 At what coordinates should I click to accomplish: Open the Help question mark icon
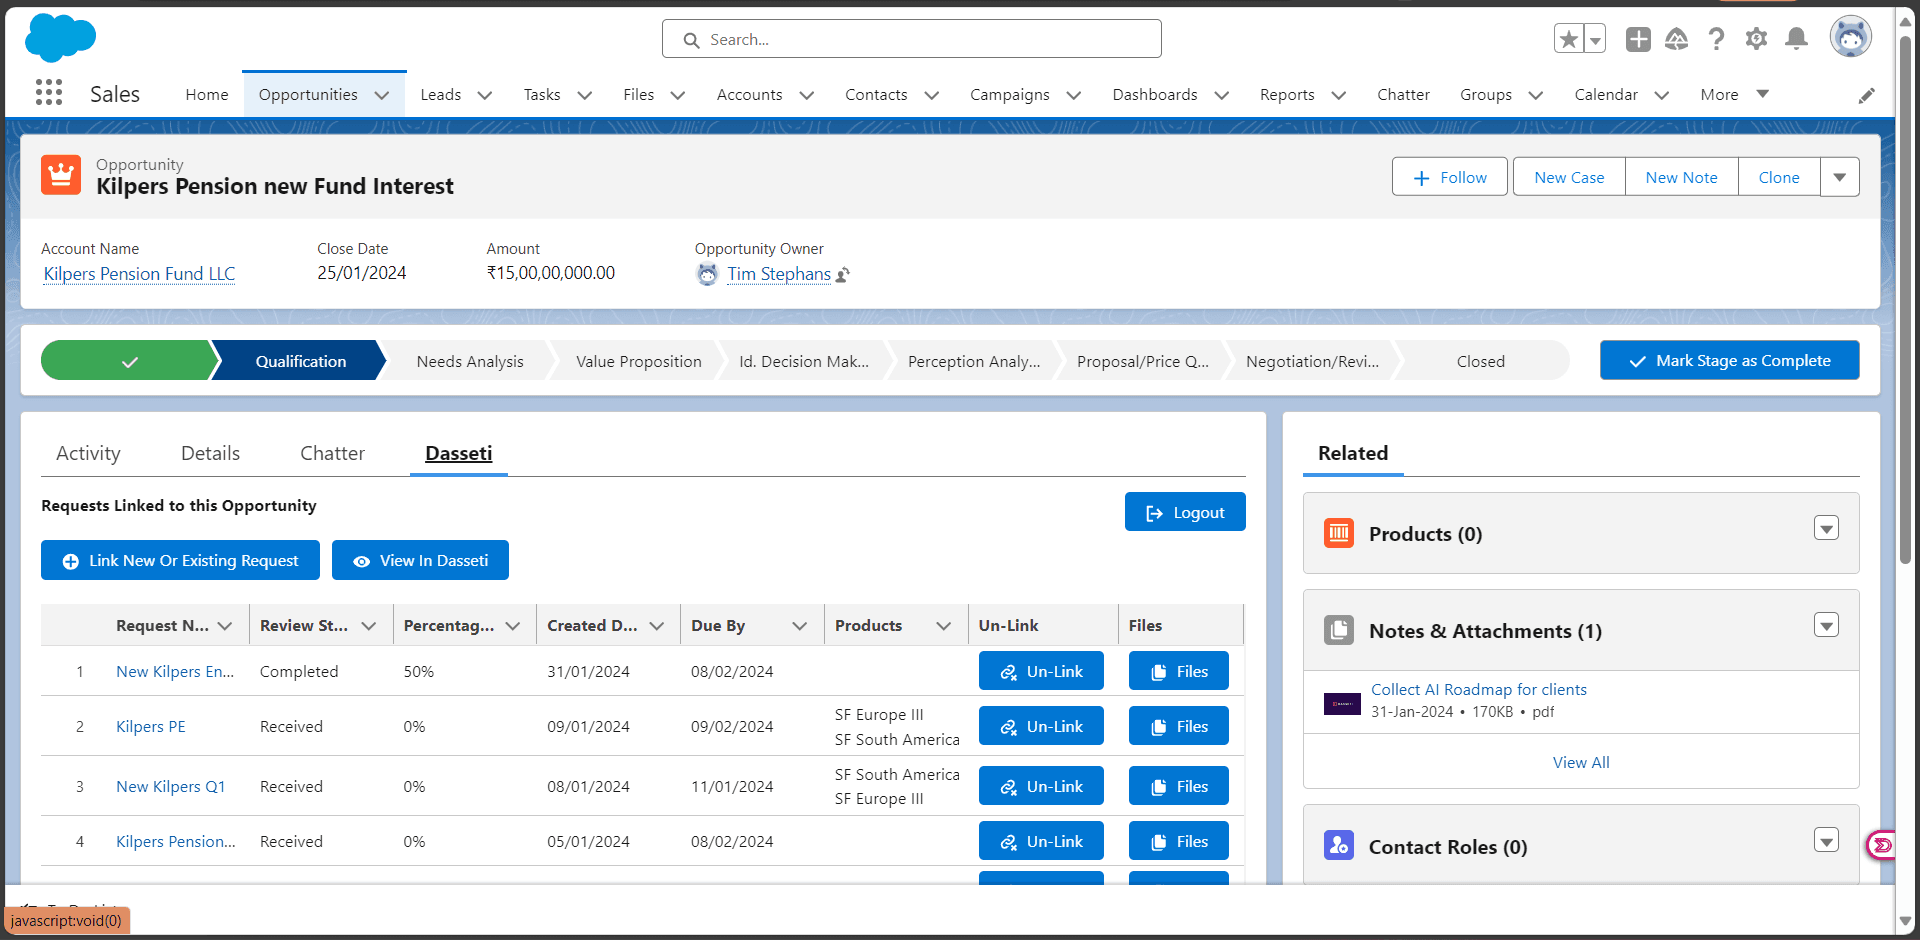point(1716,39)
